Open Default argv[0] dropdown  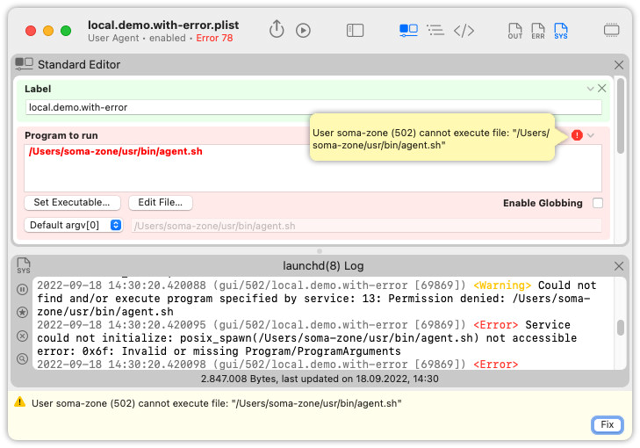click(x=73, y=225)
